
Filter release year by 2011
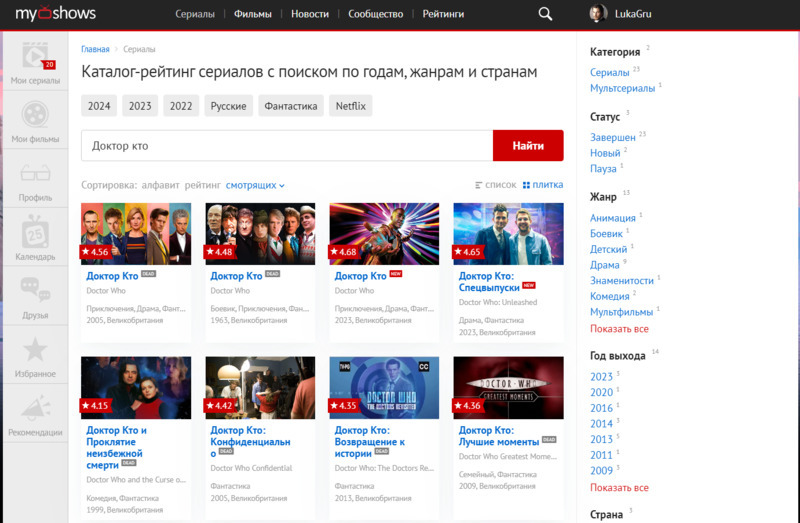coord(602,455)
